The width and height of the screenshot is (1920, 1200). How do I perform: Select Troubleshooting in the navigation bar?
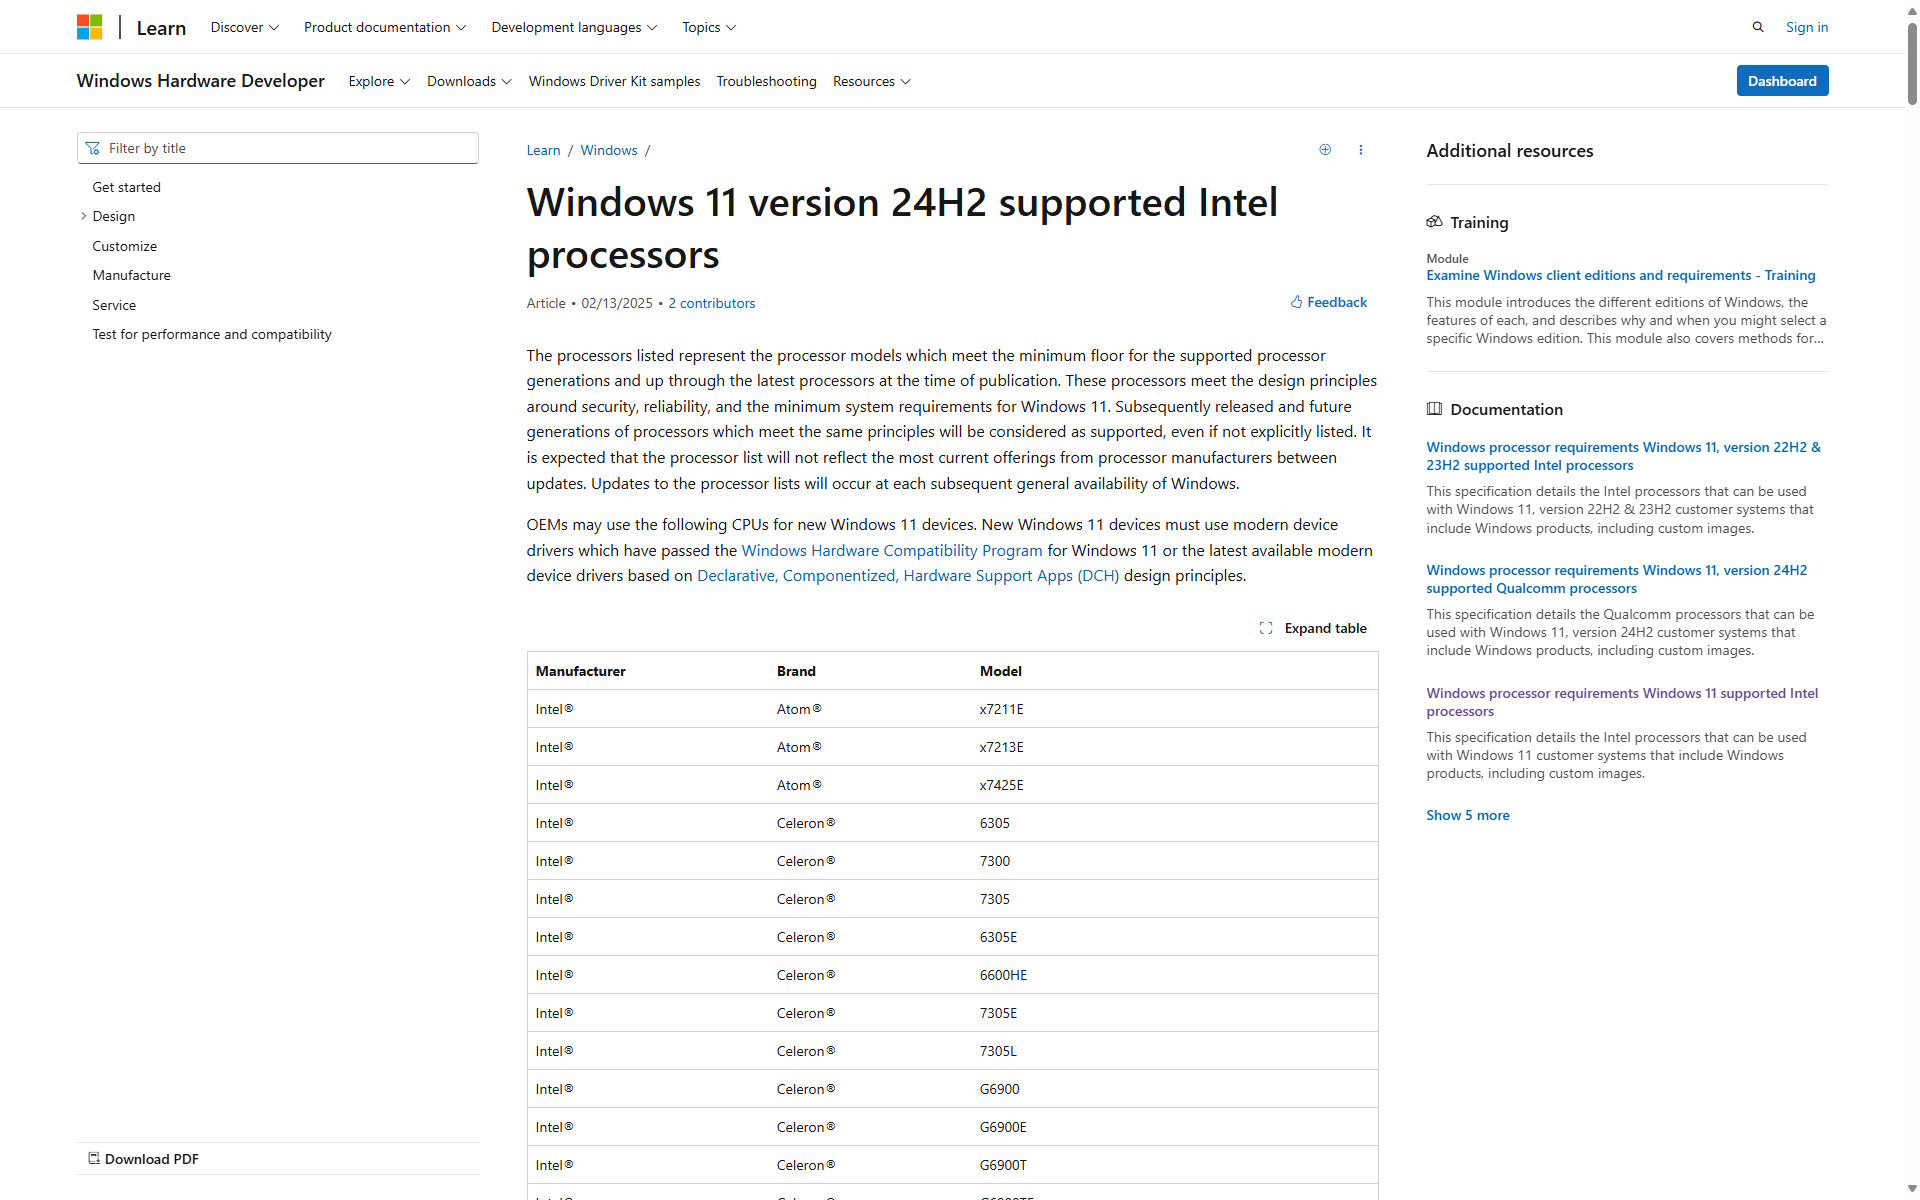[x=766, y=81]
